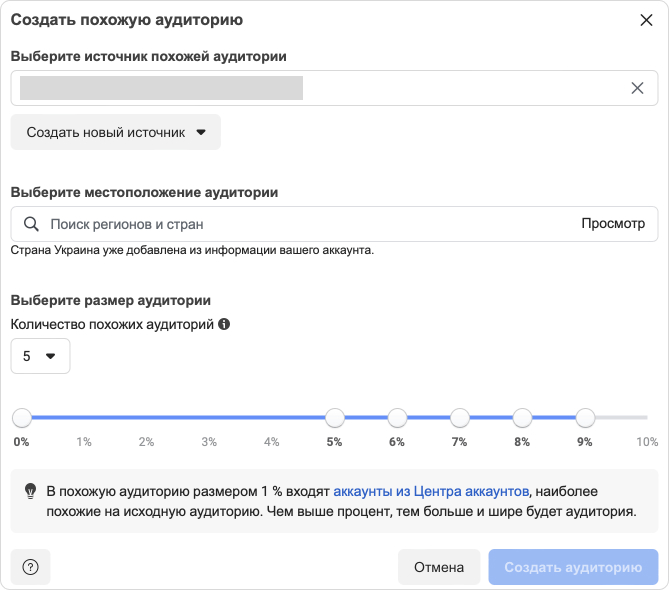This screenshot has height=590, width=669.
Task: Close the lookalike audience dialog
Action: pos(645,20)
